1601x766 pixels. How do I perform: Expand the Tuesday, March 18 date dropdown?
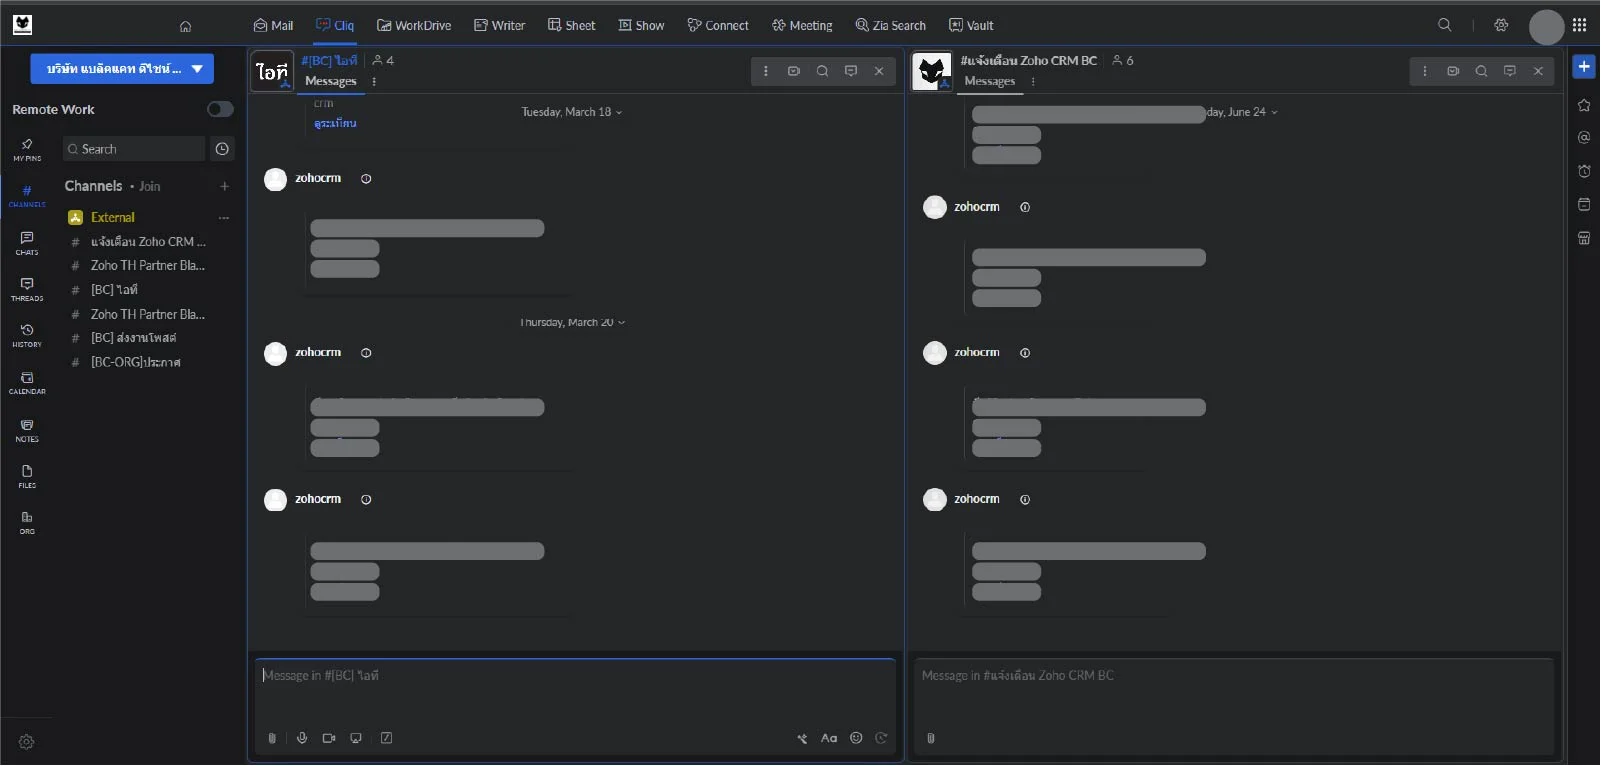572,112
